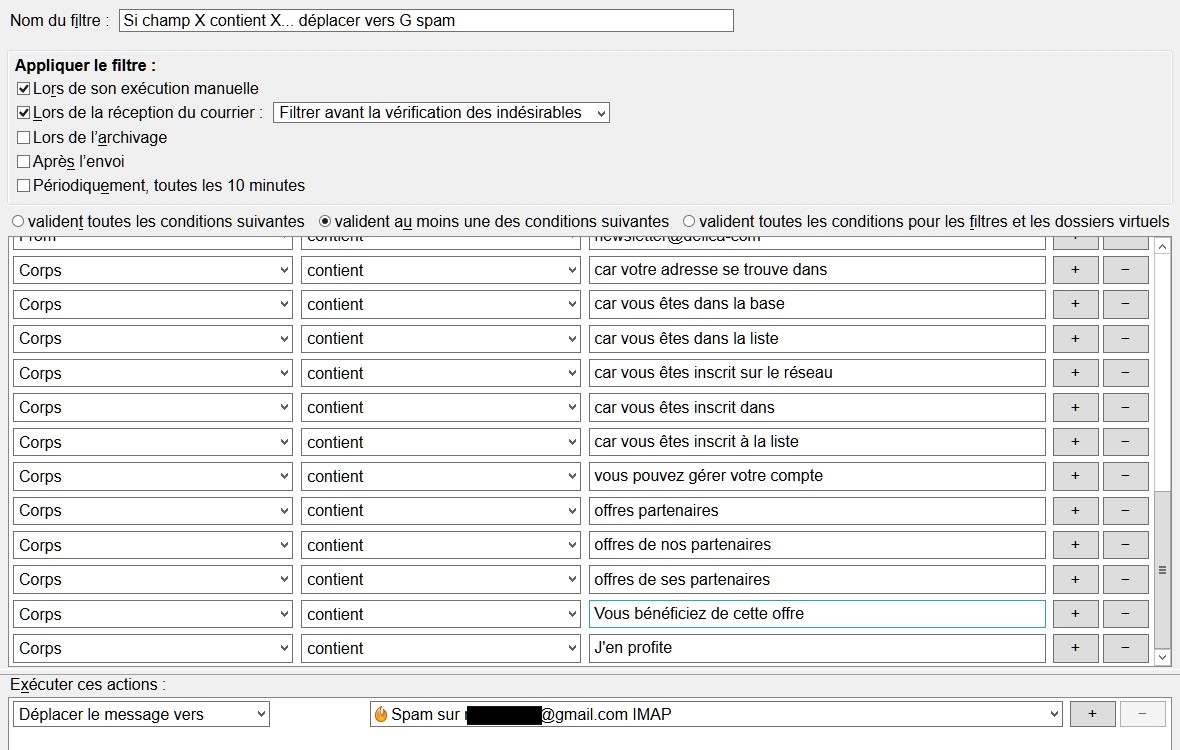Add a condition after the "J'en profite" row
Viewport: 1180px width, 750px height.
(1075, 648)
